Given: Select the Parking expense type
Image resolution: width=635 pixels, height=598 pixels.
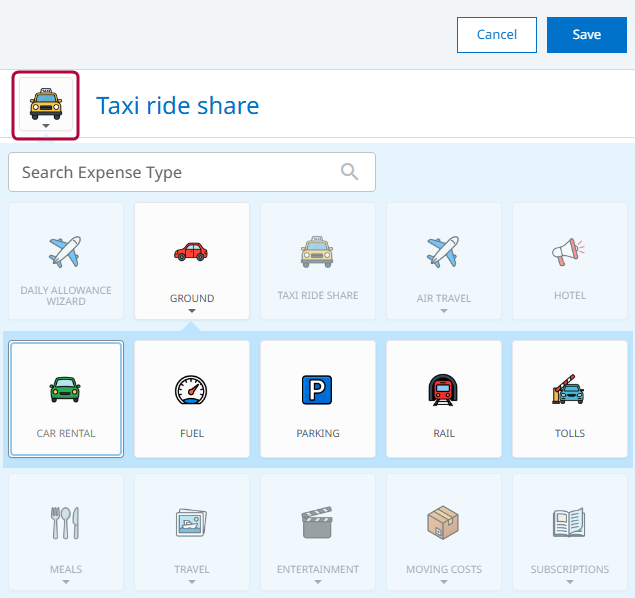Looking at the screenshot, I should click(318, 398).
